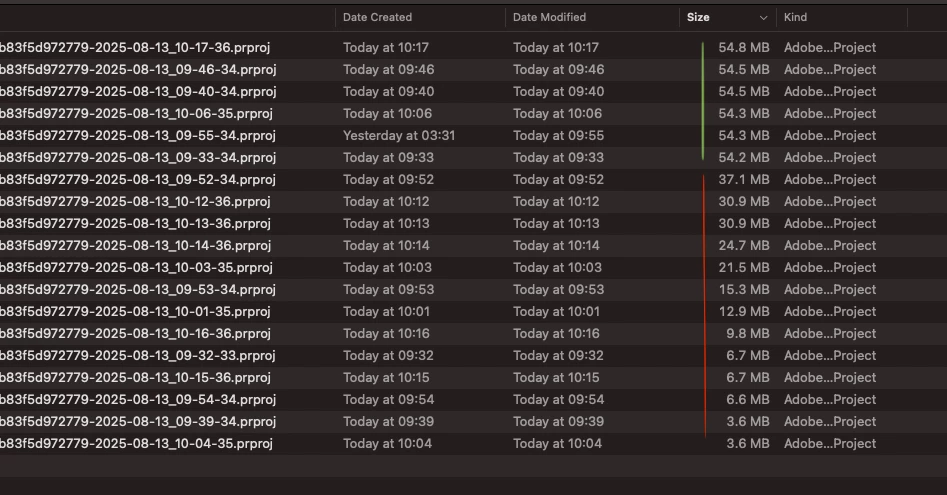947x495 pixels.
Task: Click Date Modified cell 'Today at 09:55'
Action: pyautogui.click(x=559, y=136)
